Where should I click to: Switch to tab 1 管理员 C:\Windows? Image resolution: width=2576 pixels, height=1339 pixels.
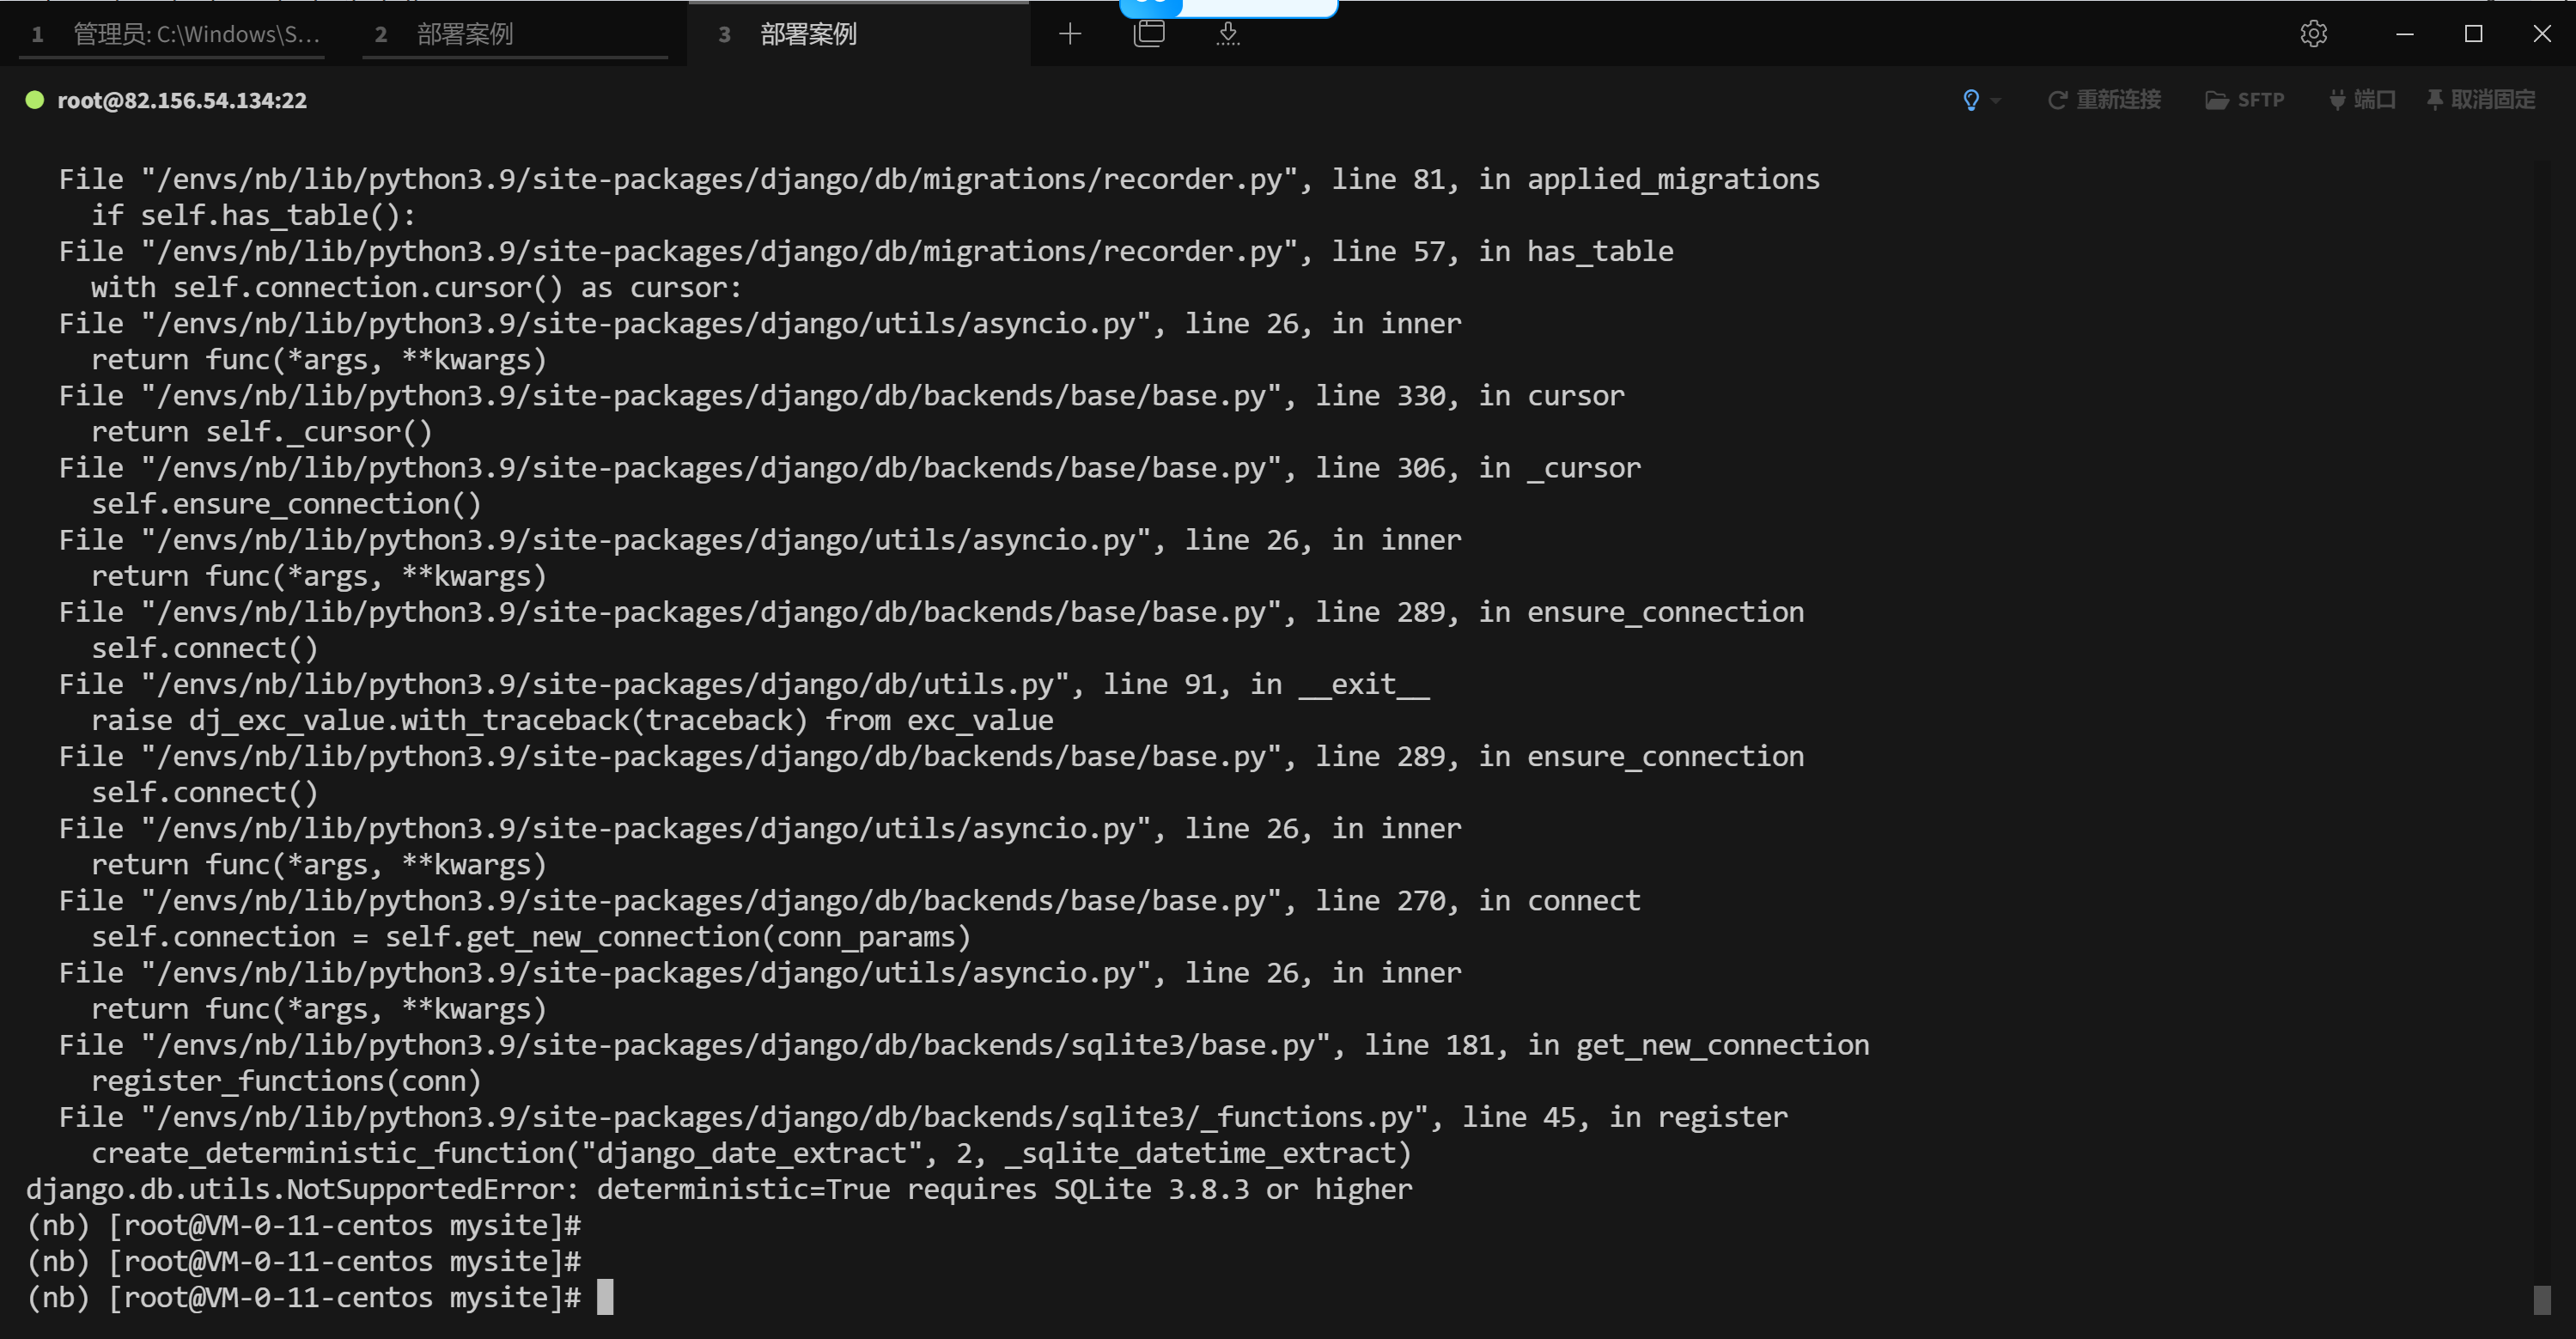pos(173,35)
